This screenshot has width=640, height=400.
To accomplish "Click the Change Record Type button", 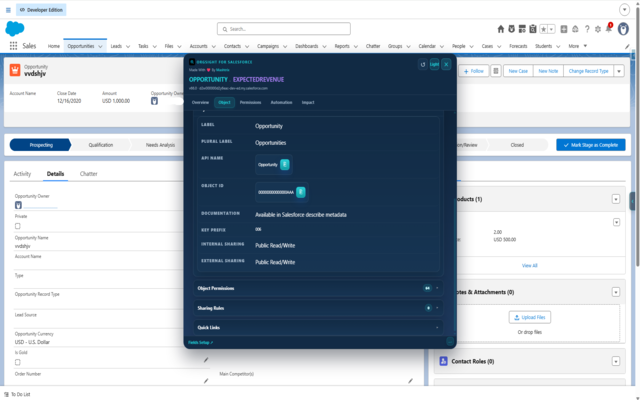I will click(588, 71).
